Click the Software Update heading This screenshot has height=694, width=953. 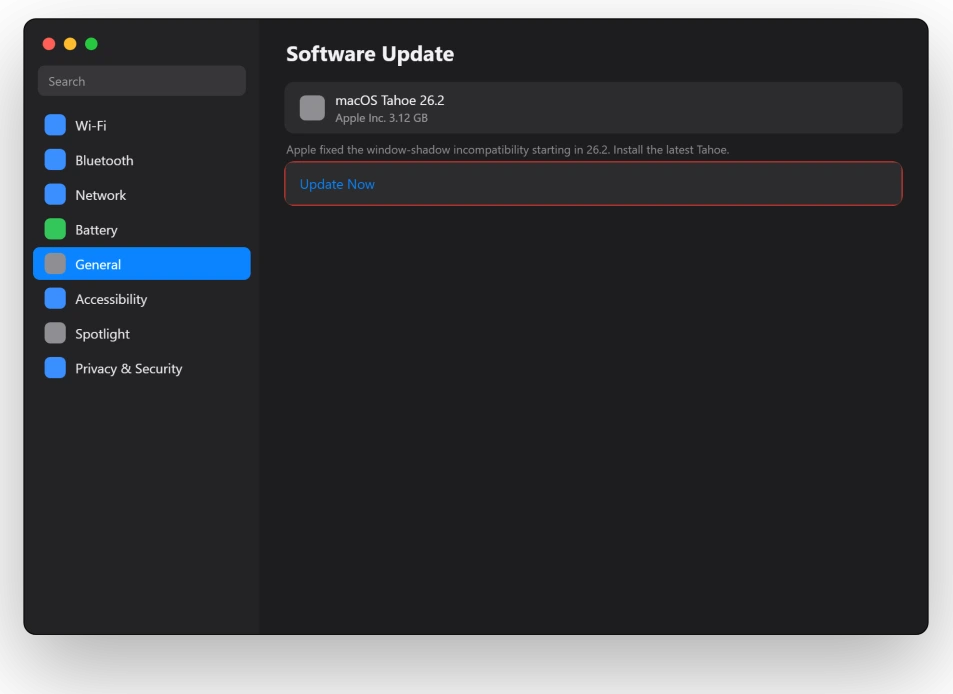[370, 53]
